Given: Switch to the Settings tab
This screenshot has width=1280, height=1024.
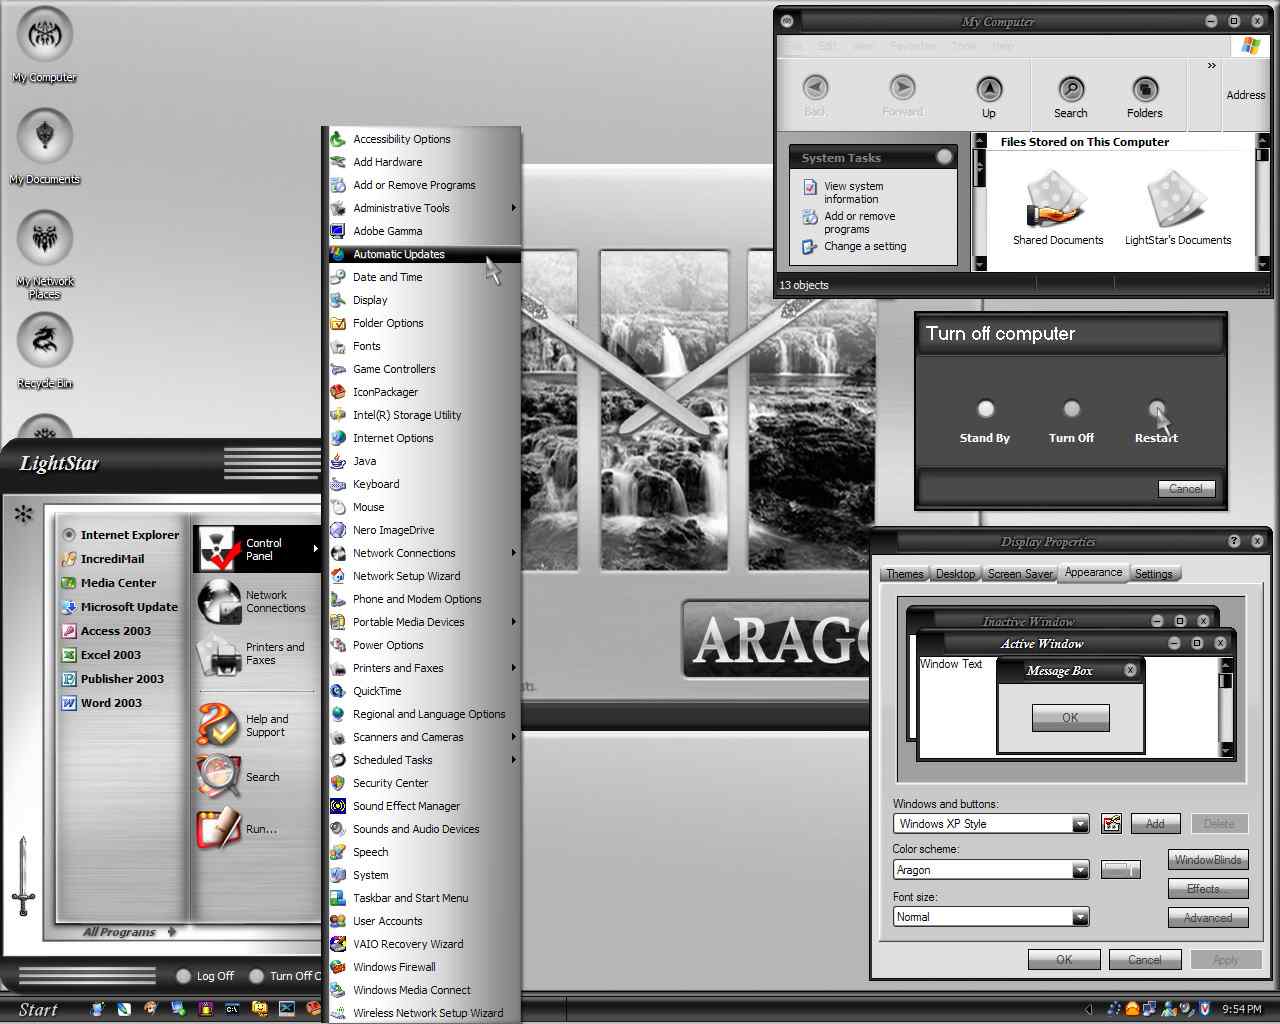Looking at the screenshot, I should click(1153, 574).
